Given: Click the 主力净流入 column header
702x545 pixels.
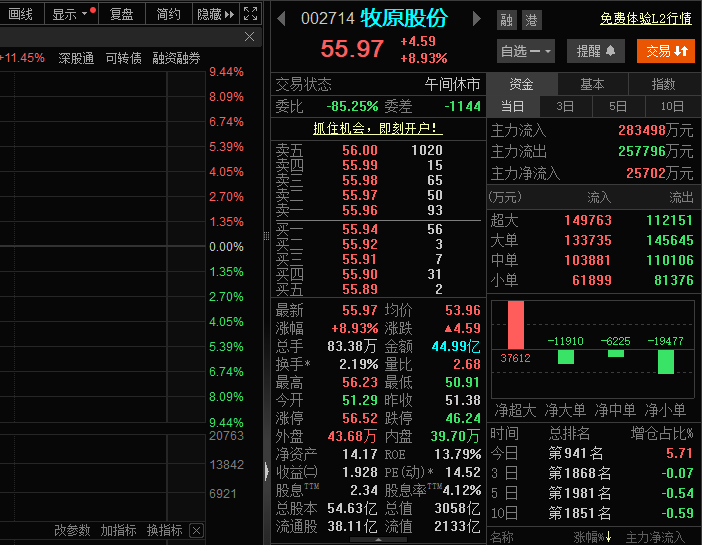Looking at the screenshot, I should (x=655, y=537).
